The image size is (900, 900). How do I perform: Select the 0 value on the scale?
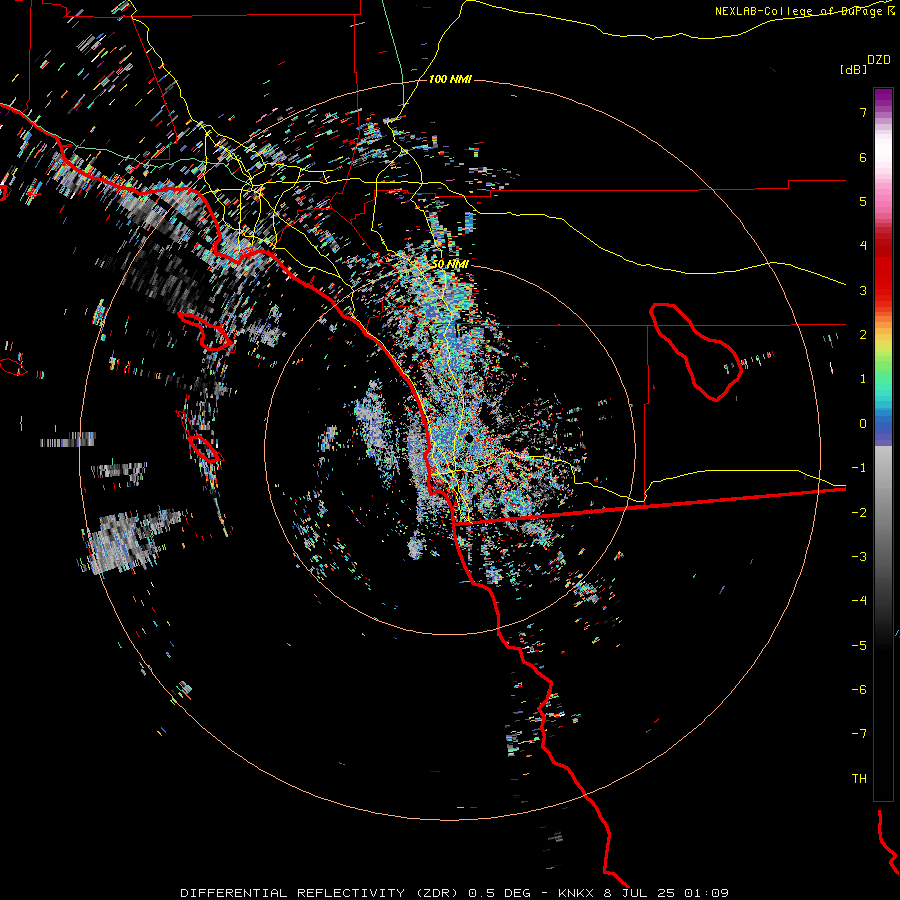coord(863,424)
